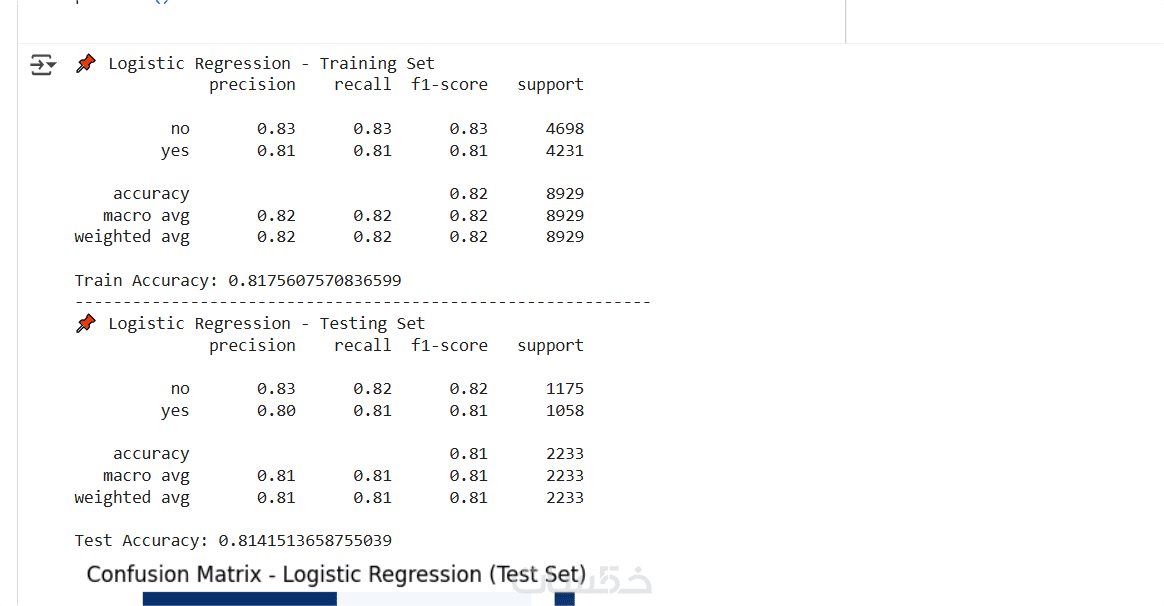This screenshot has width=1164, height=606.
Task: Click 'weighted avg' label in the training report
Action: (x=132, y=237)
